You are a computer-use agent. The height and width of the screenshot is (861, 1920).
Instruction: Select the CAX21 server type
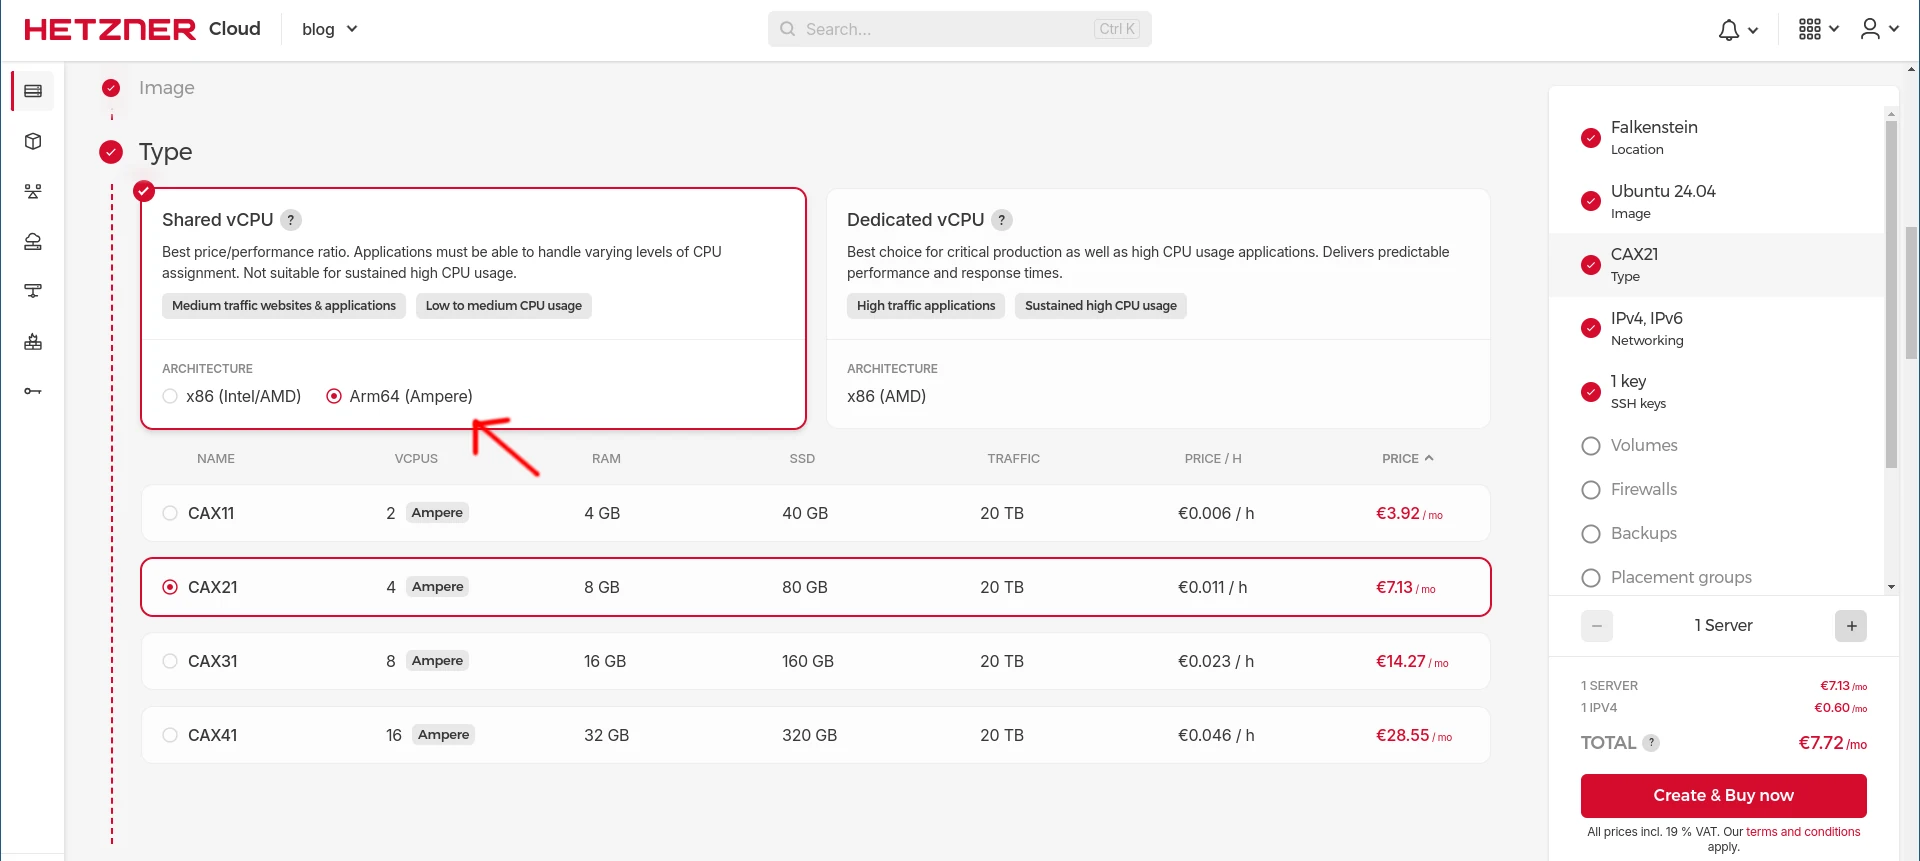[x=816, y=587]
